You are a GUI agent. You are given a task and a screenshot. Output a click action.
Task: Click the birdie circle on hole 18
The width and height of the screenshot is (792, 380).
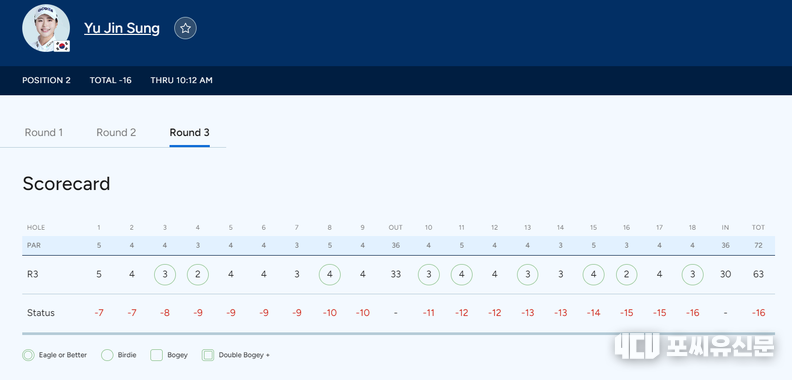692,274
